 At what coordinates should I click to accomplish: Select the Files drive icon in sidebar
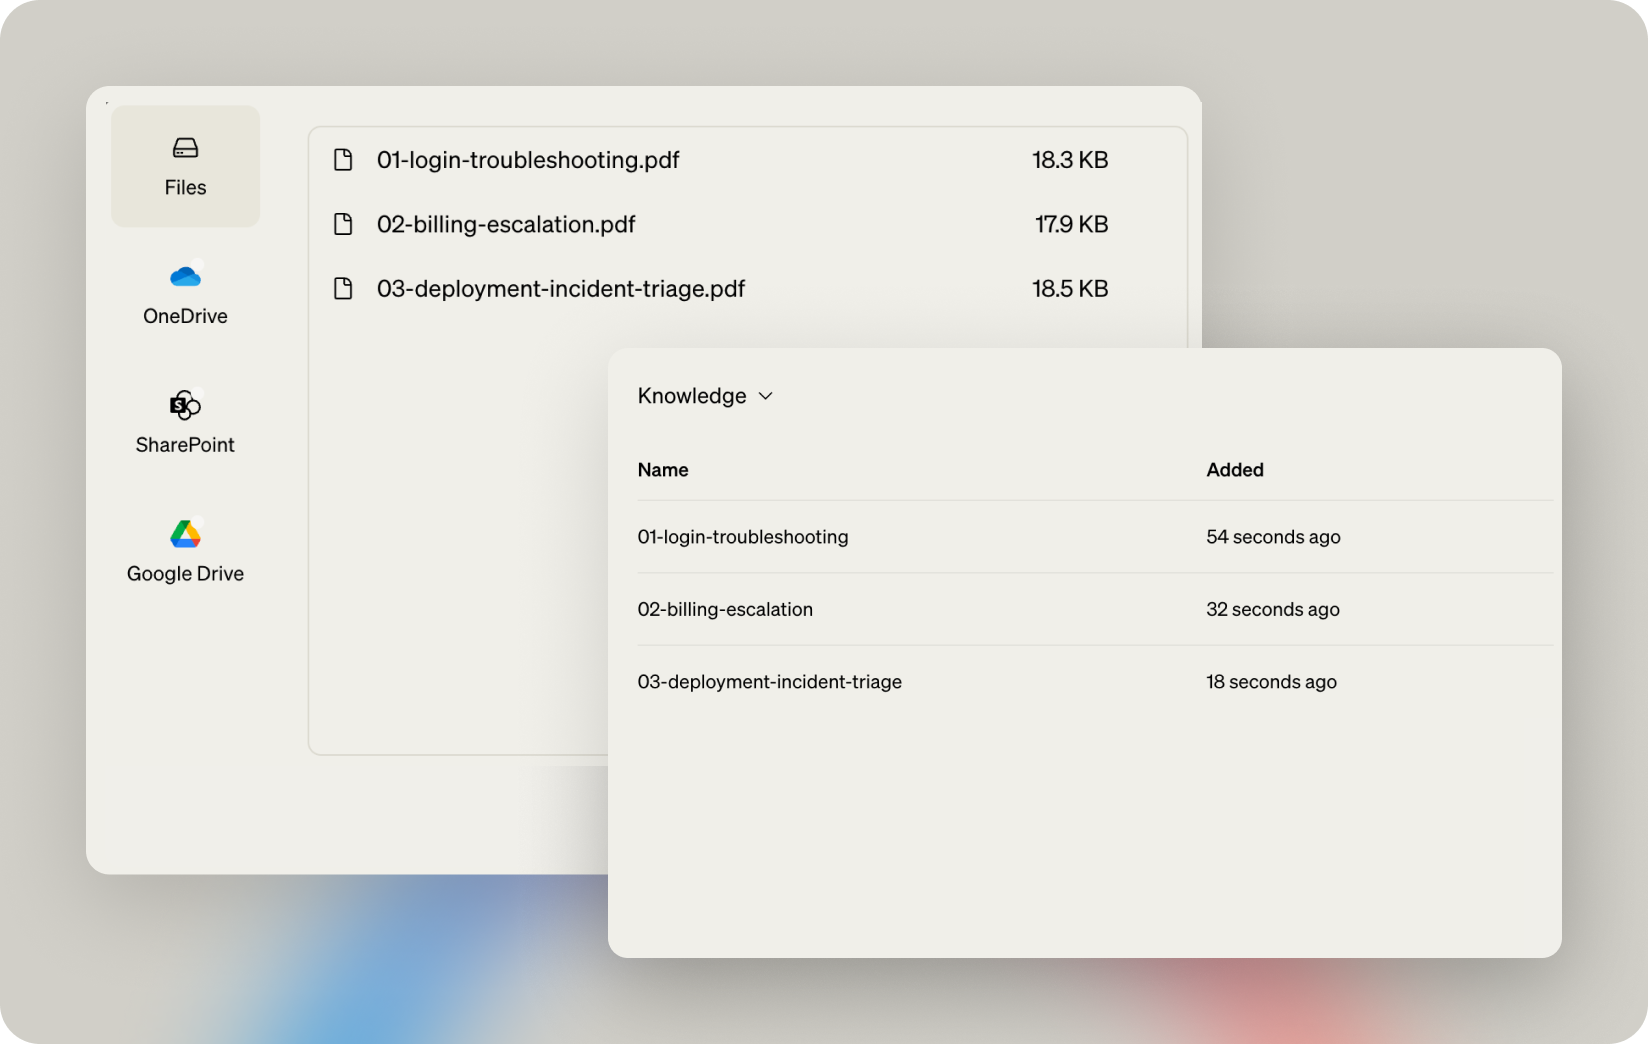point(185,148)
